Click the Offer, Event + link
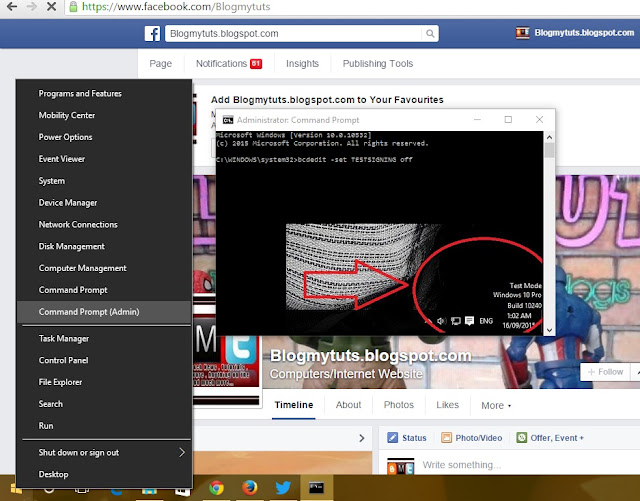This screenshot has height=501, width=640. pyautogui.click(x=557, y=438)
